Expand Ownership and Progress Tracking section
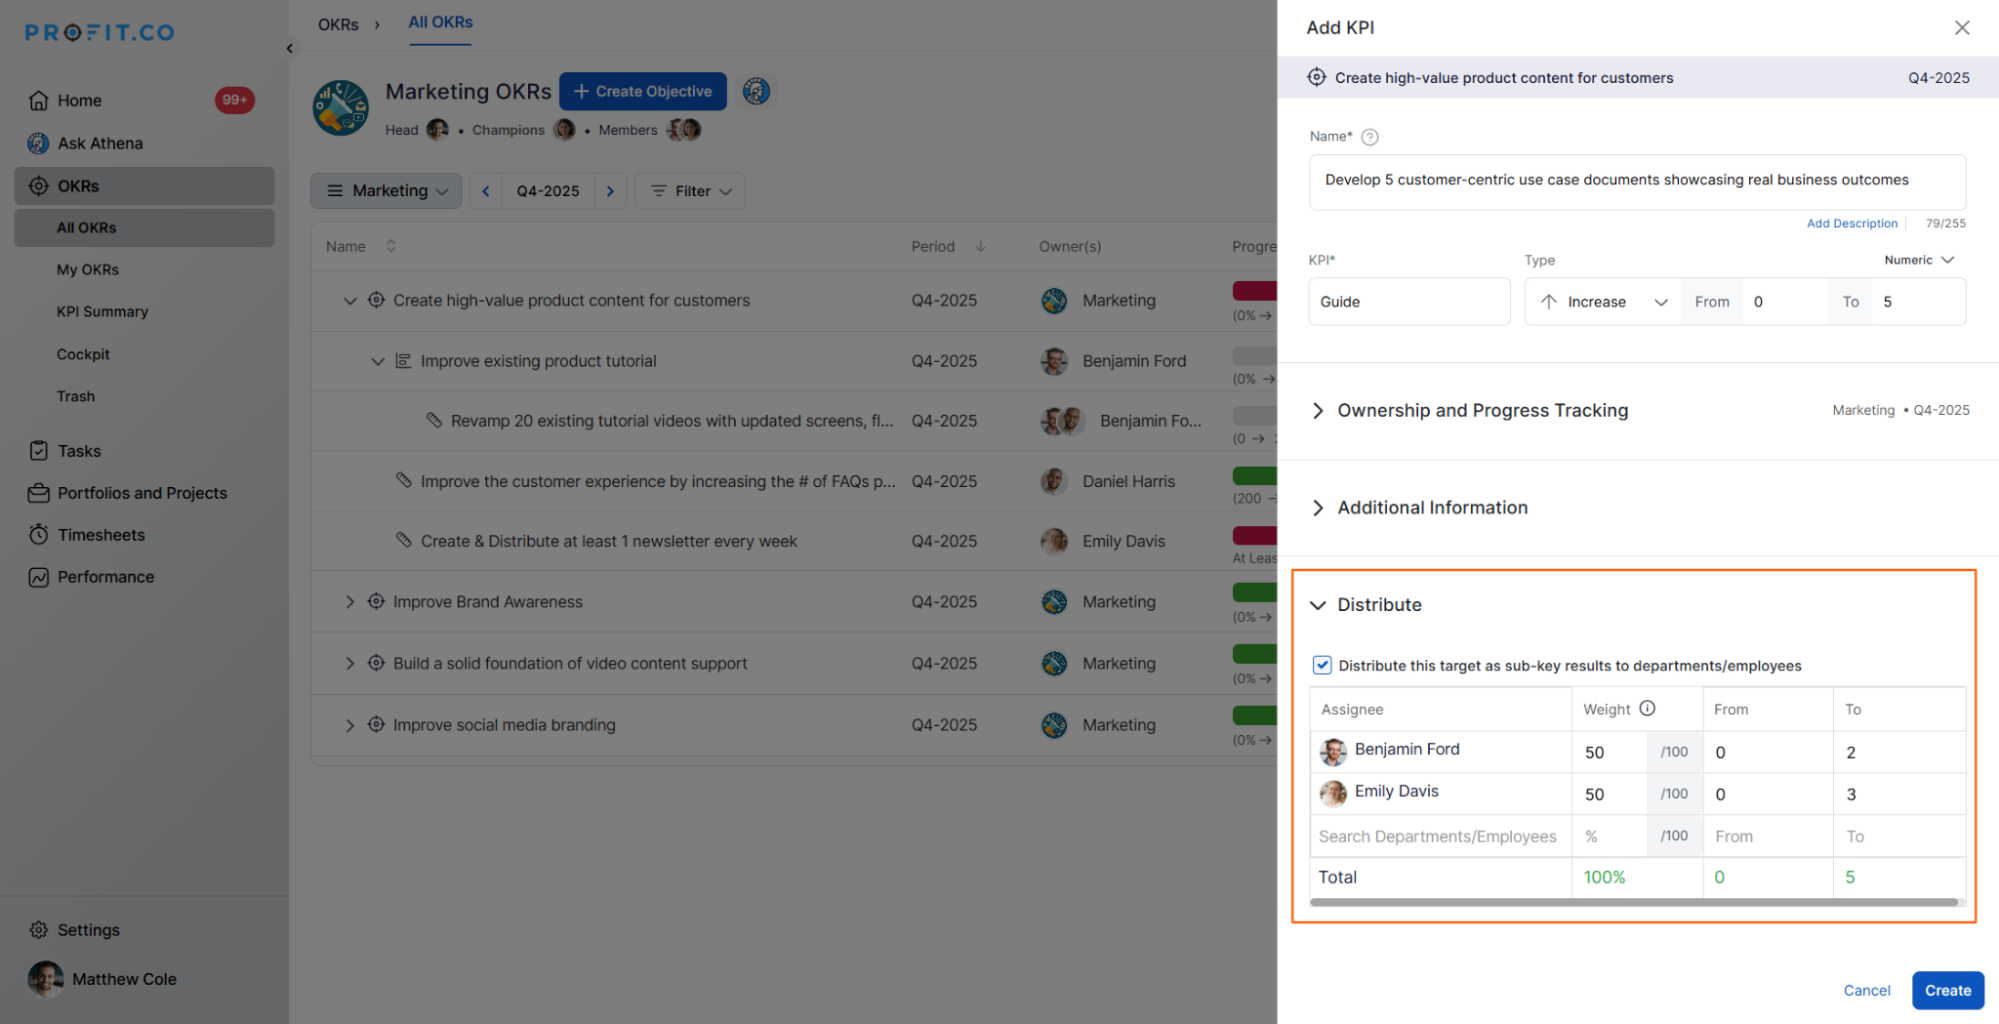The height and width of the screenshot is (1024, 1999). tap(1317, 411)
